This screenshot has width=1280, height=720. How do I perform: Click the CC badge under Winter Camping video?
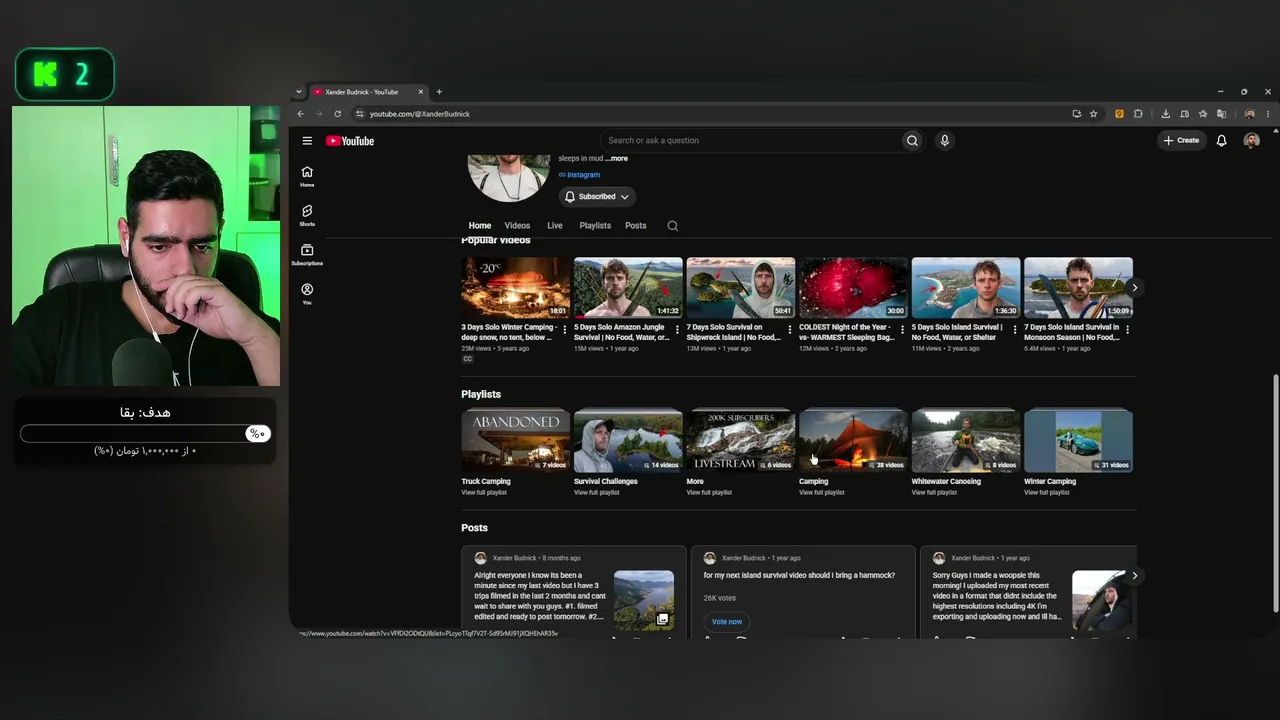tap(467, 359)
